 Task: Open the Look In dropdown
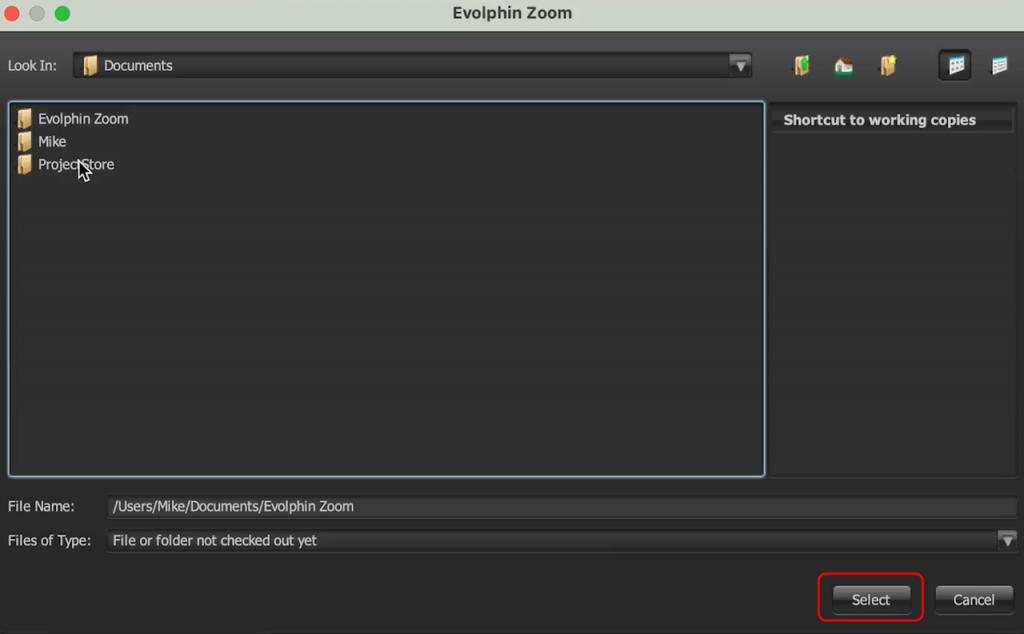pos(740,64)
